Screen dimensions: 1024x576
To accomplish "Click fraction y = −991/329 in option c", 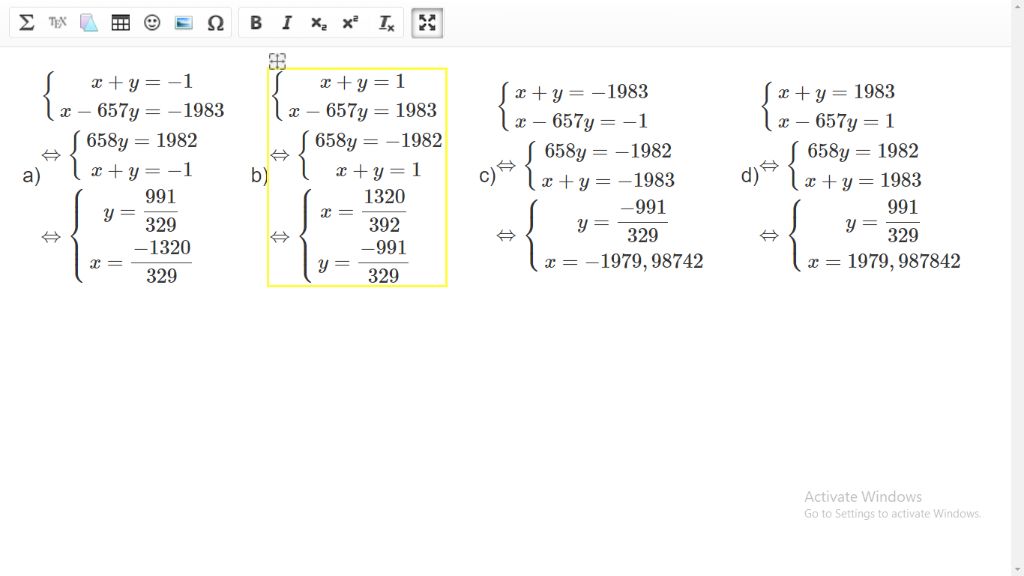I will 622,221.
